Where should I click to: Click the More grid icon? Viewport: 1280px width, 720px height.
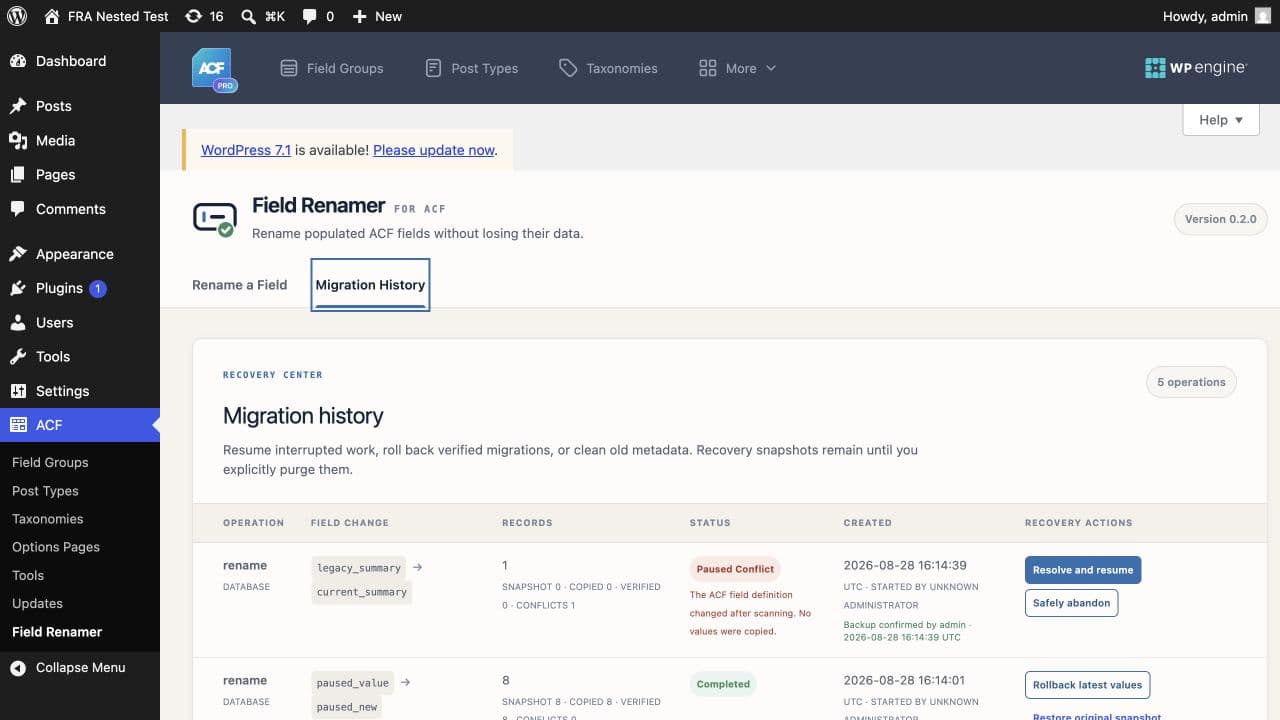[708, 68]
